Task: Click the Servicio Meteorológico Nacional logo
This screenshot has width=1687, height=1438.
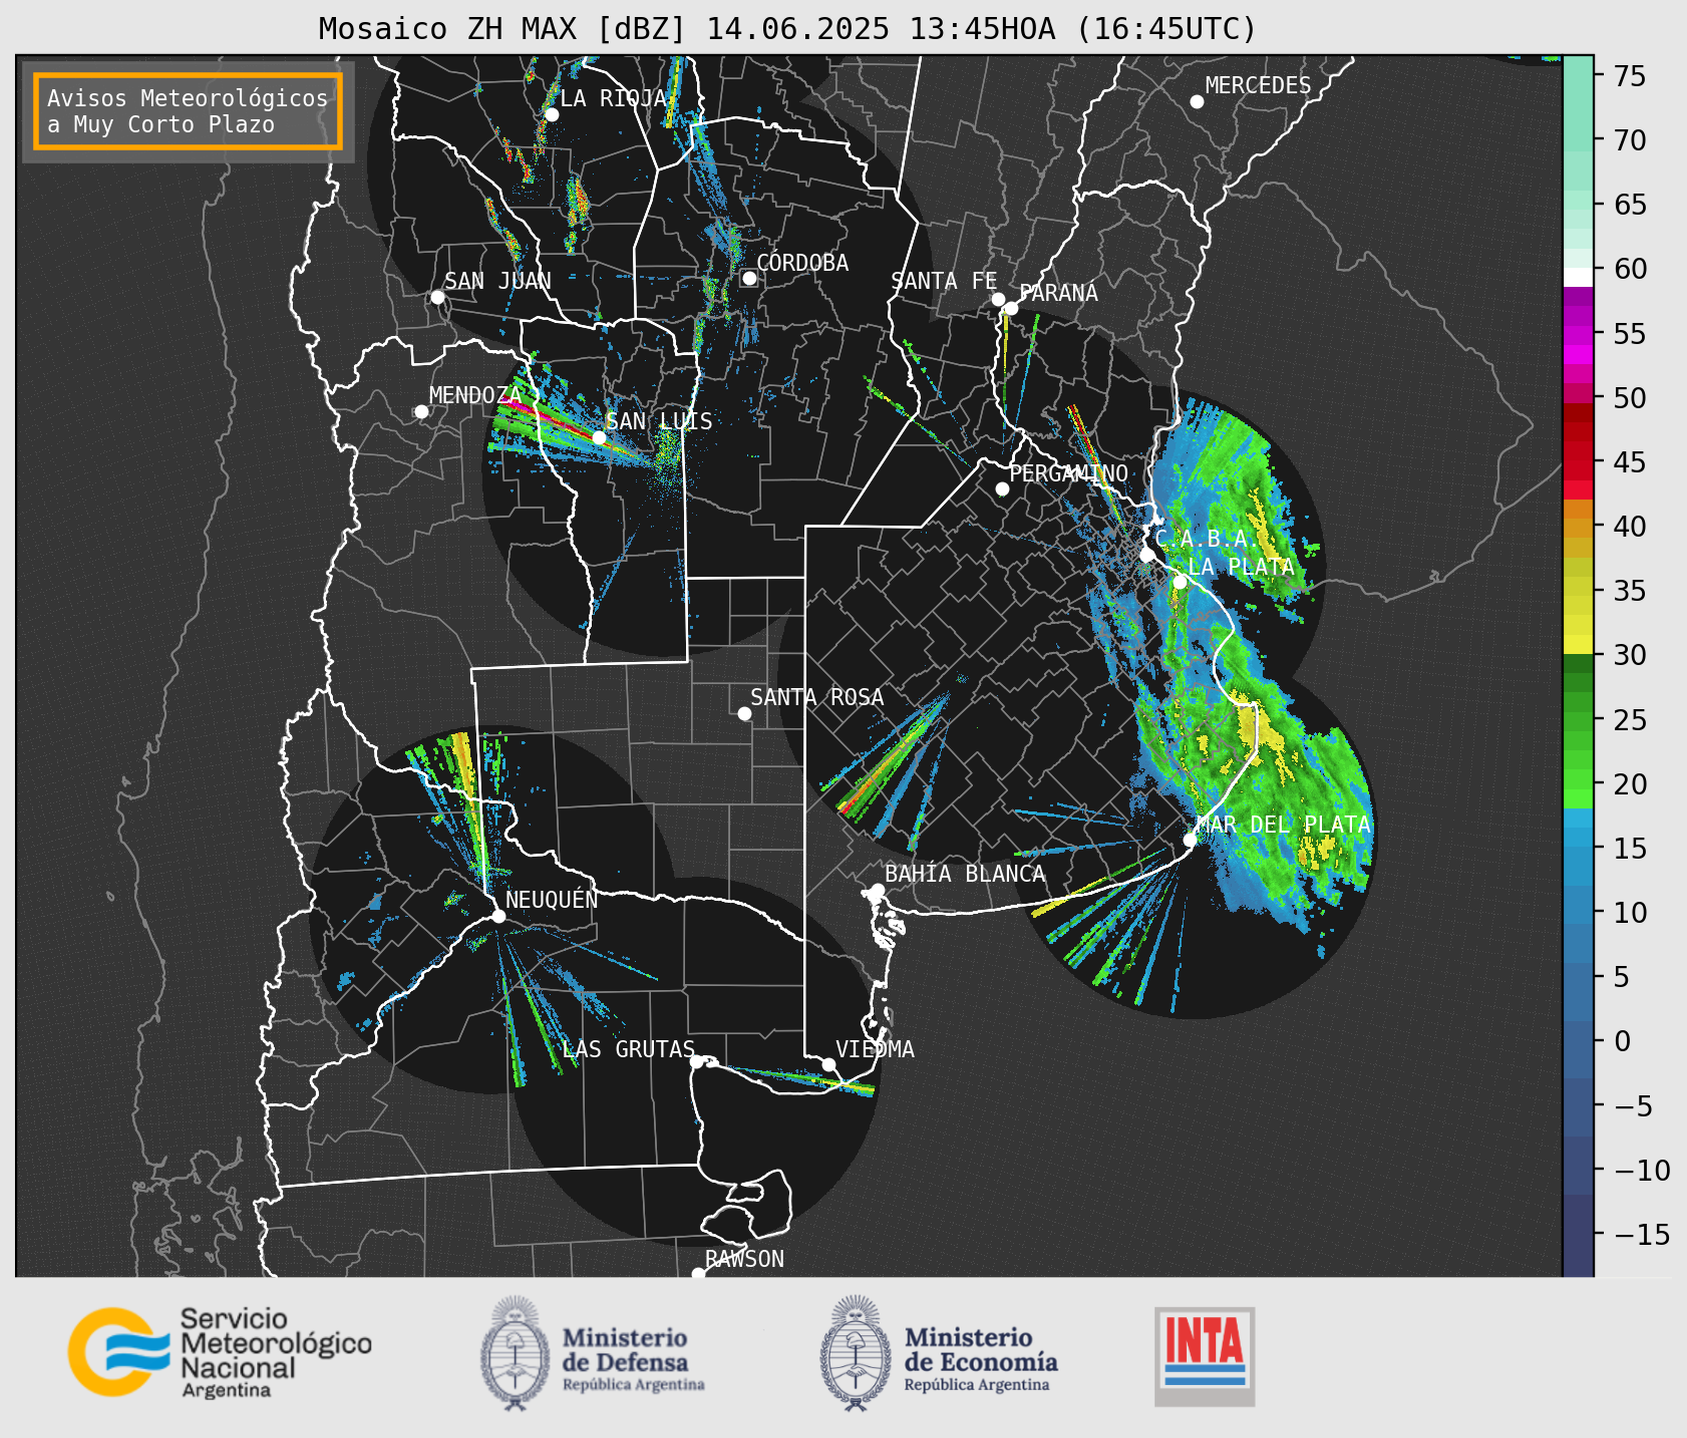Action: pos(220,1352)
